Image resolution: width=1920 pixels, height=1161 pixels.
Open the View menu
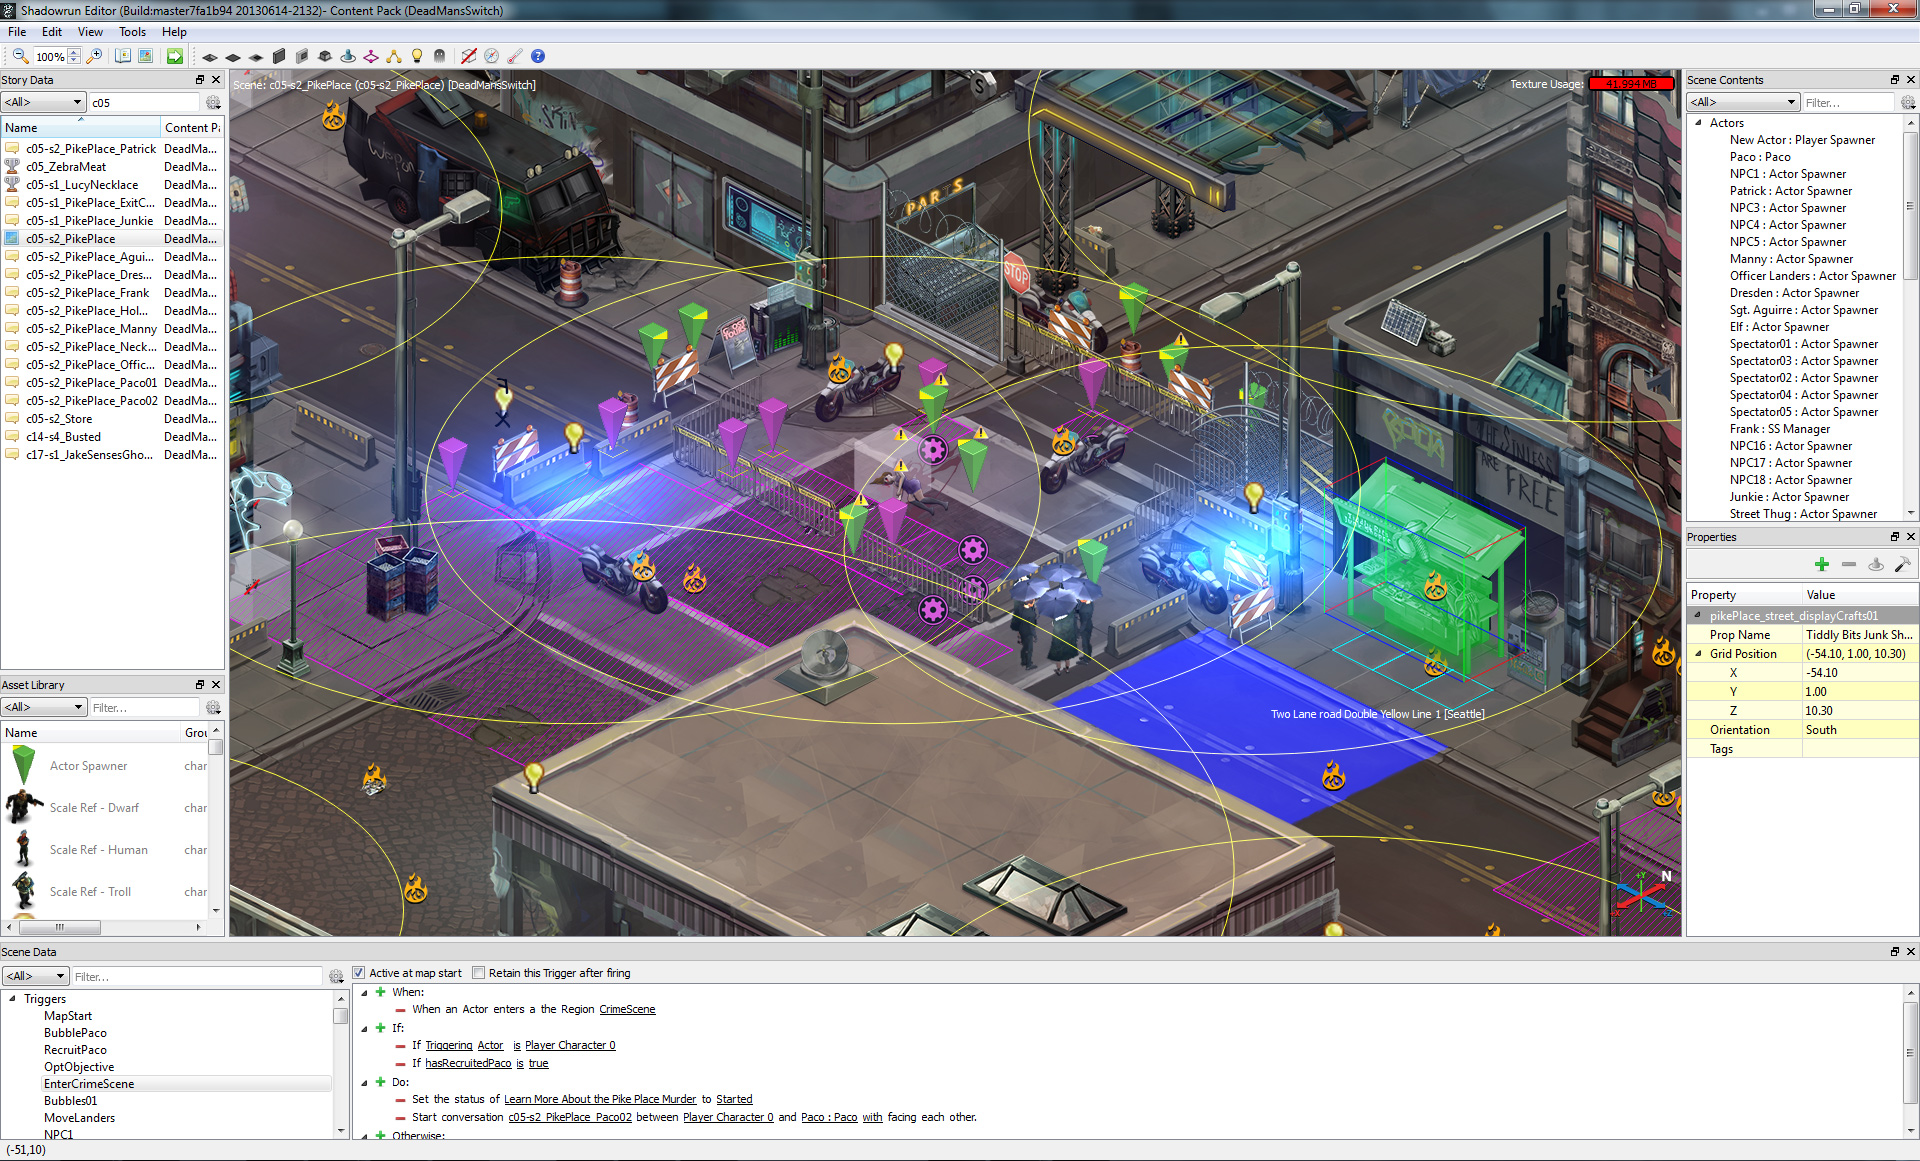(x=90, y=32)
